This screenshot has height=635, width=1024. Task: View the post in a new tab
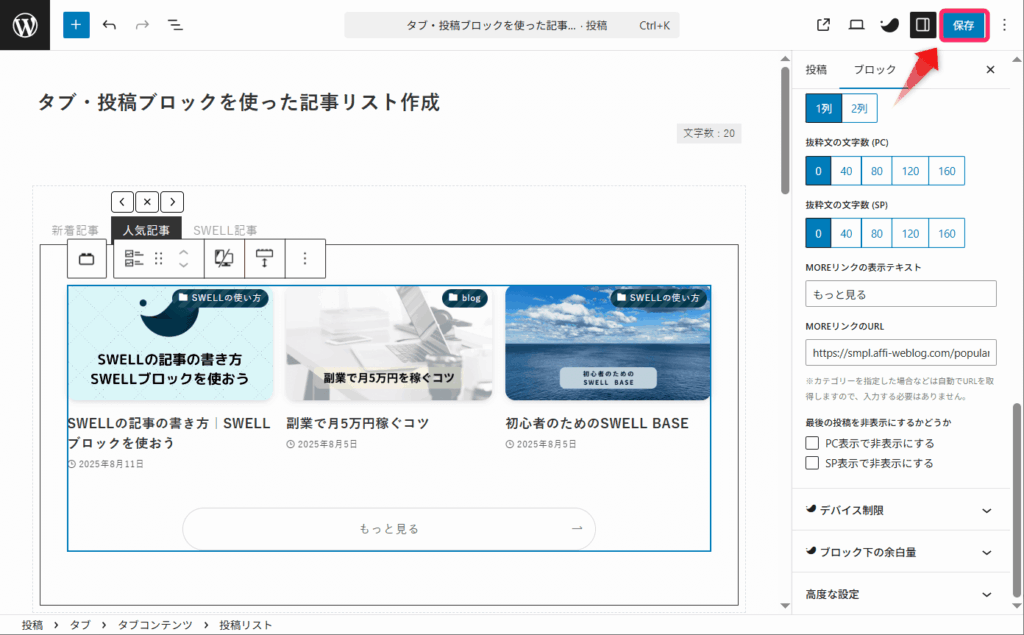pos(824,25)
